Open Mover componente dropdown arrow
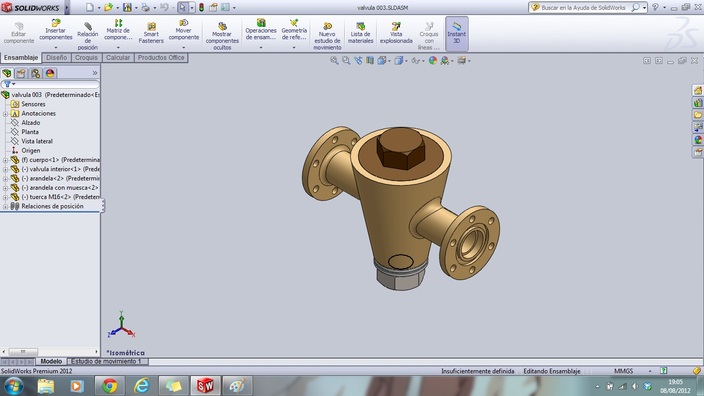The height and width of the screenshot is (396, 704). (184, 47)
